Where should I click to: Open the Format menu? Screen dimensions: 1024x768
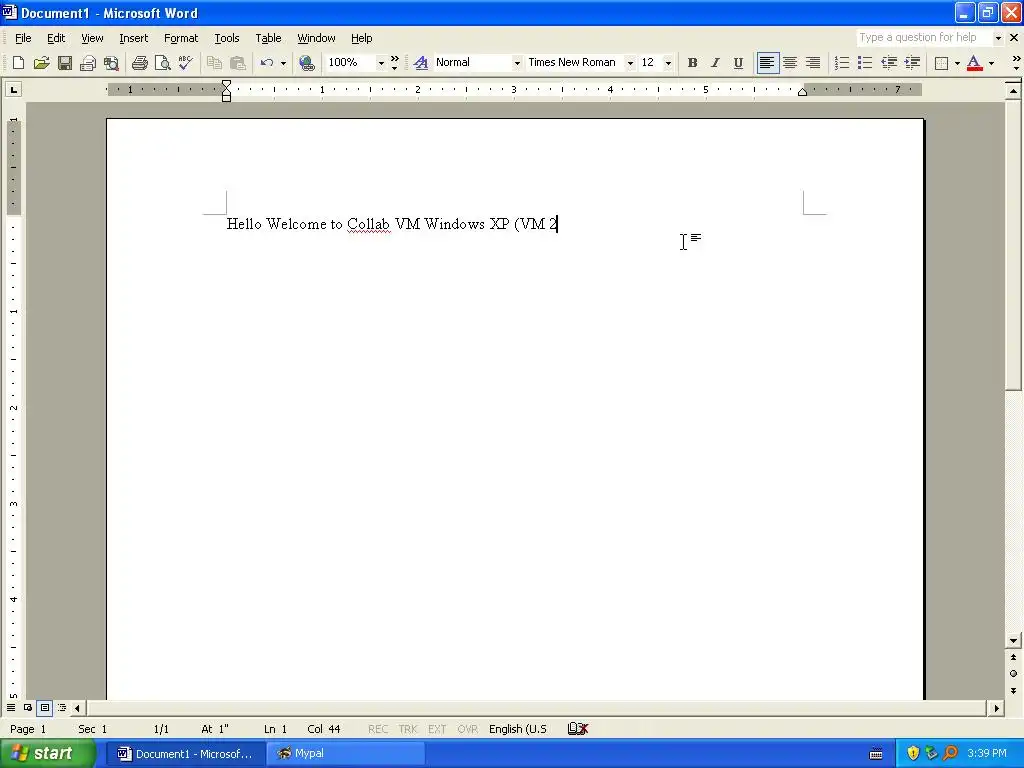click(x=181, y=38)
